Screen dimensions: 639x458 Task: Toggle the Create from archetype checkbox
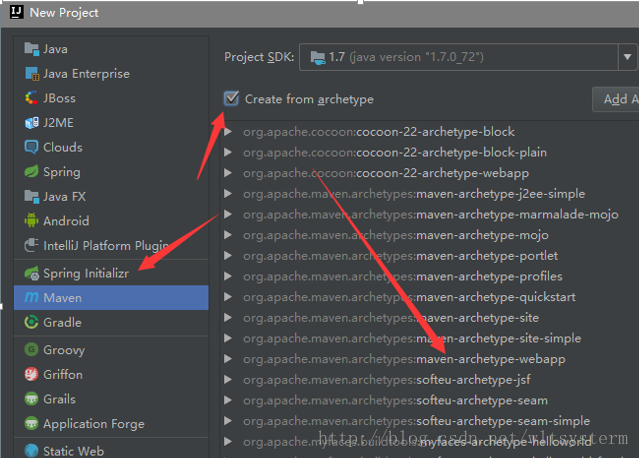[x=231, y=99]
